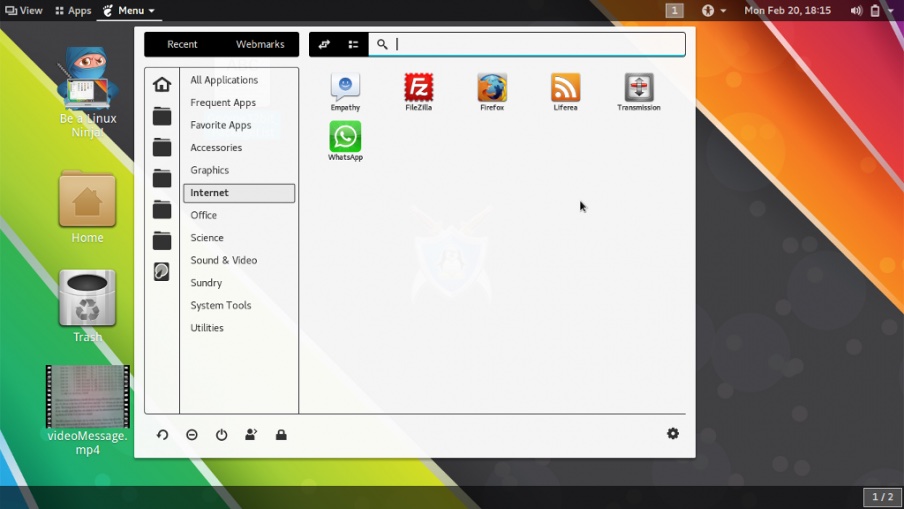Toggle the swap view arrows icon

pyautogui.click(x=324, y=44)
